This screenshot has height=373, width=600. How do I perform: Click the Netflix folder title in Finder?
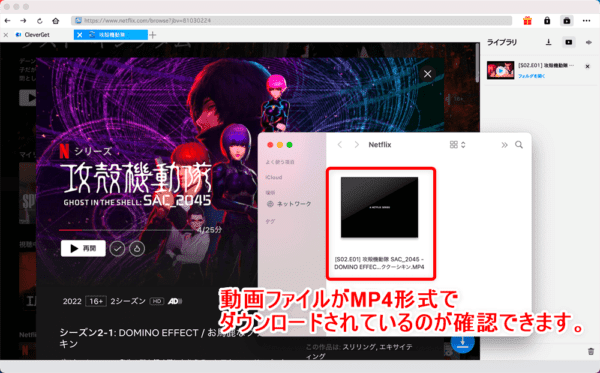click(380, 145)
